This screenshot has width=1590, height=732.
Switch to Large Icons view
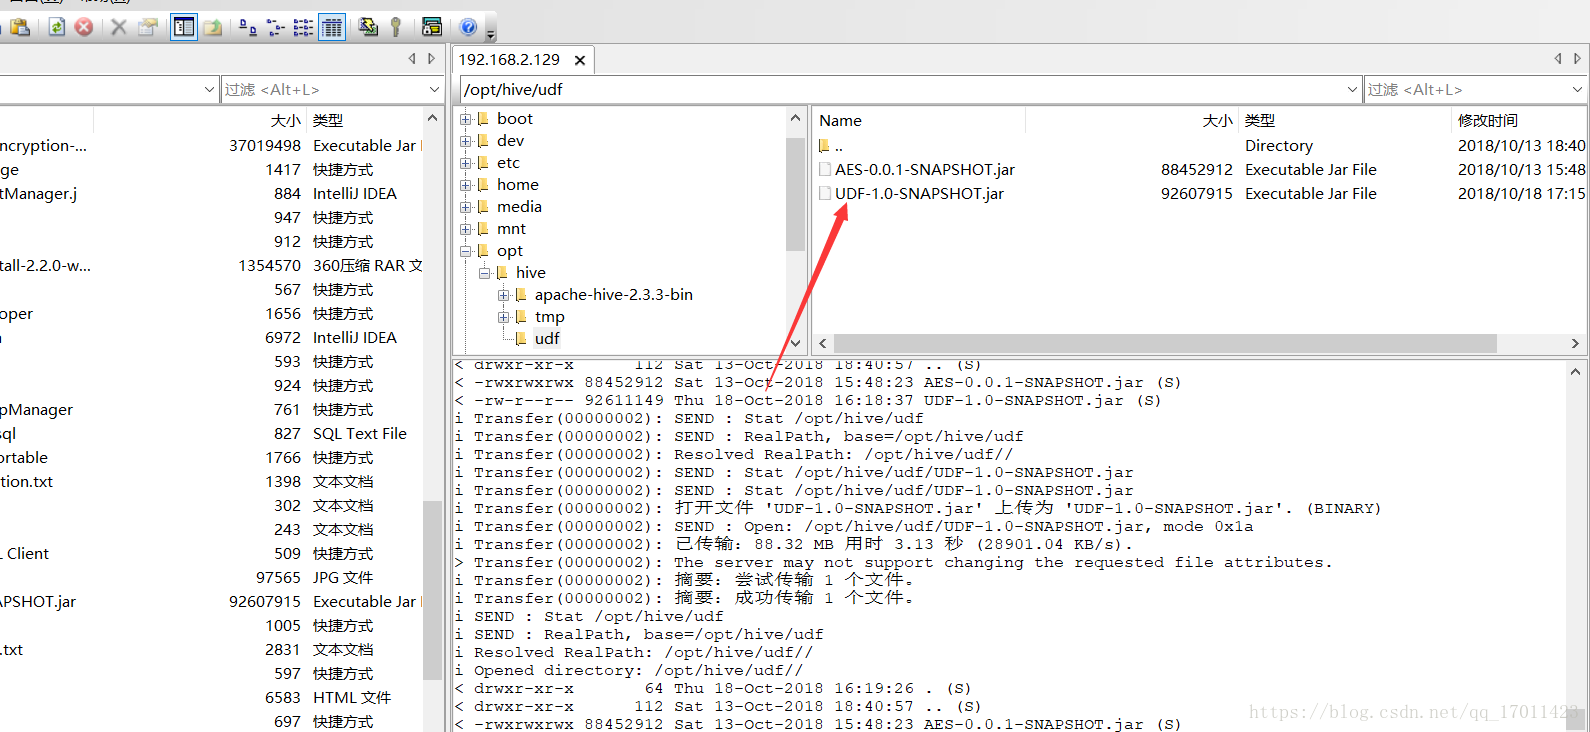(248, 27)
